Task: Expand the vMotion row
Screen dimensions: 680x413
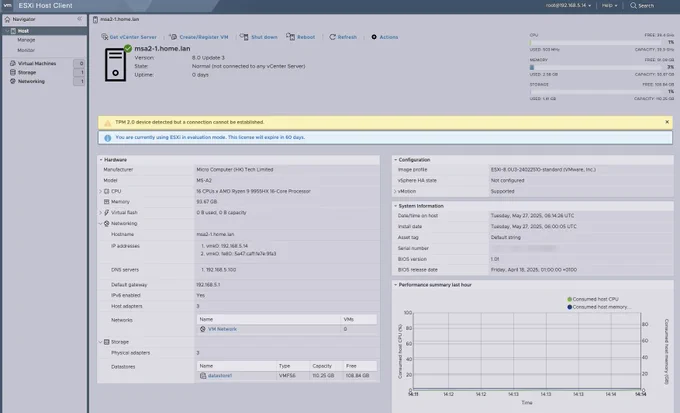Action: (x=395, y=191)
